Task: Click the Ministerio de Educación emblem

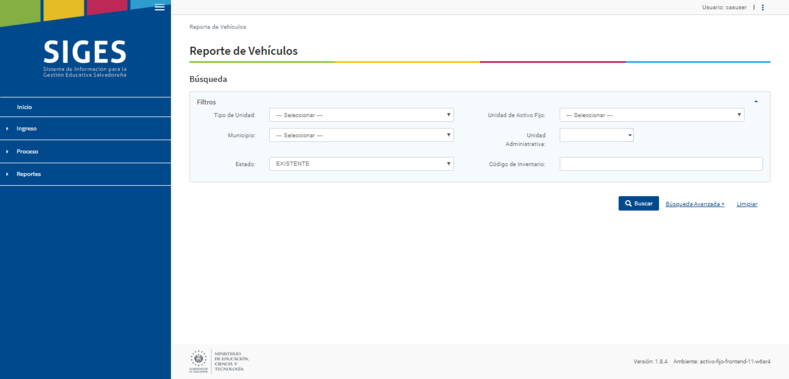Action: [x=219, y=361]
